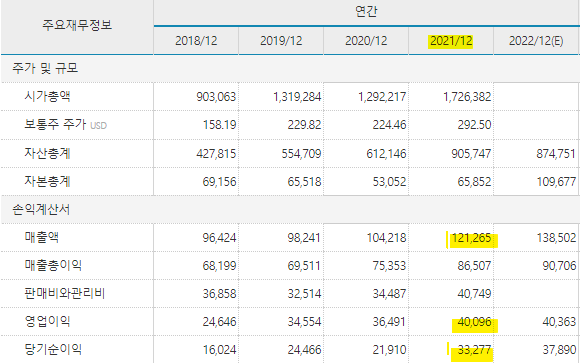Click the 자산총계 row label
580x363 pixels.
tap(47, 153)
